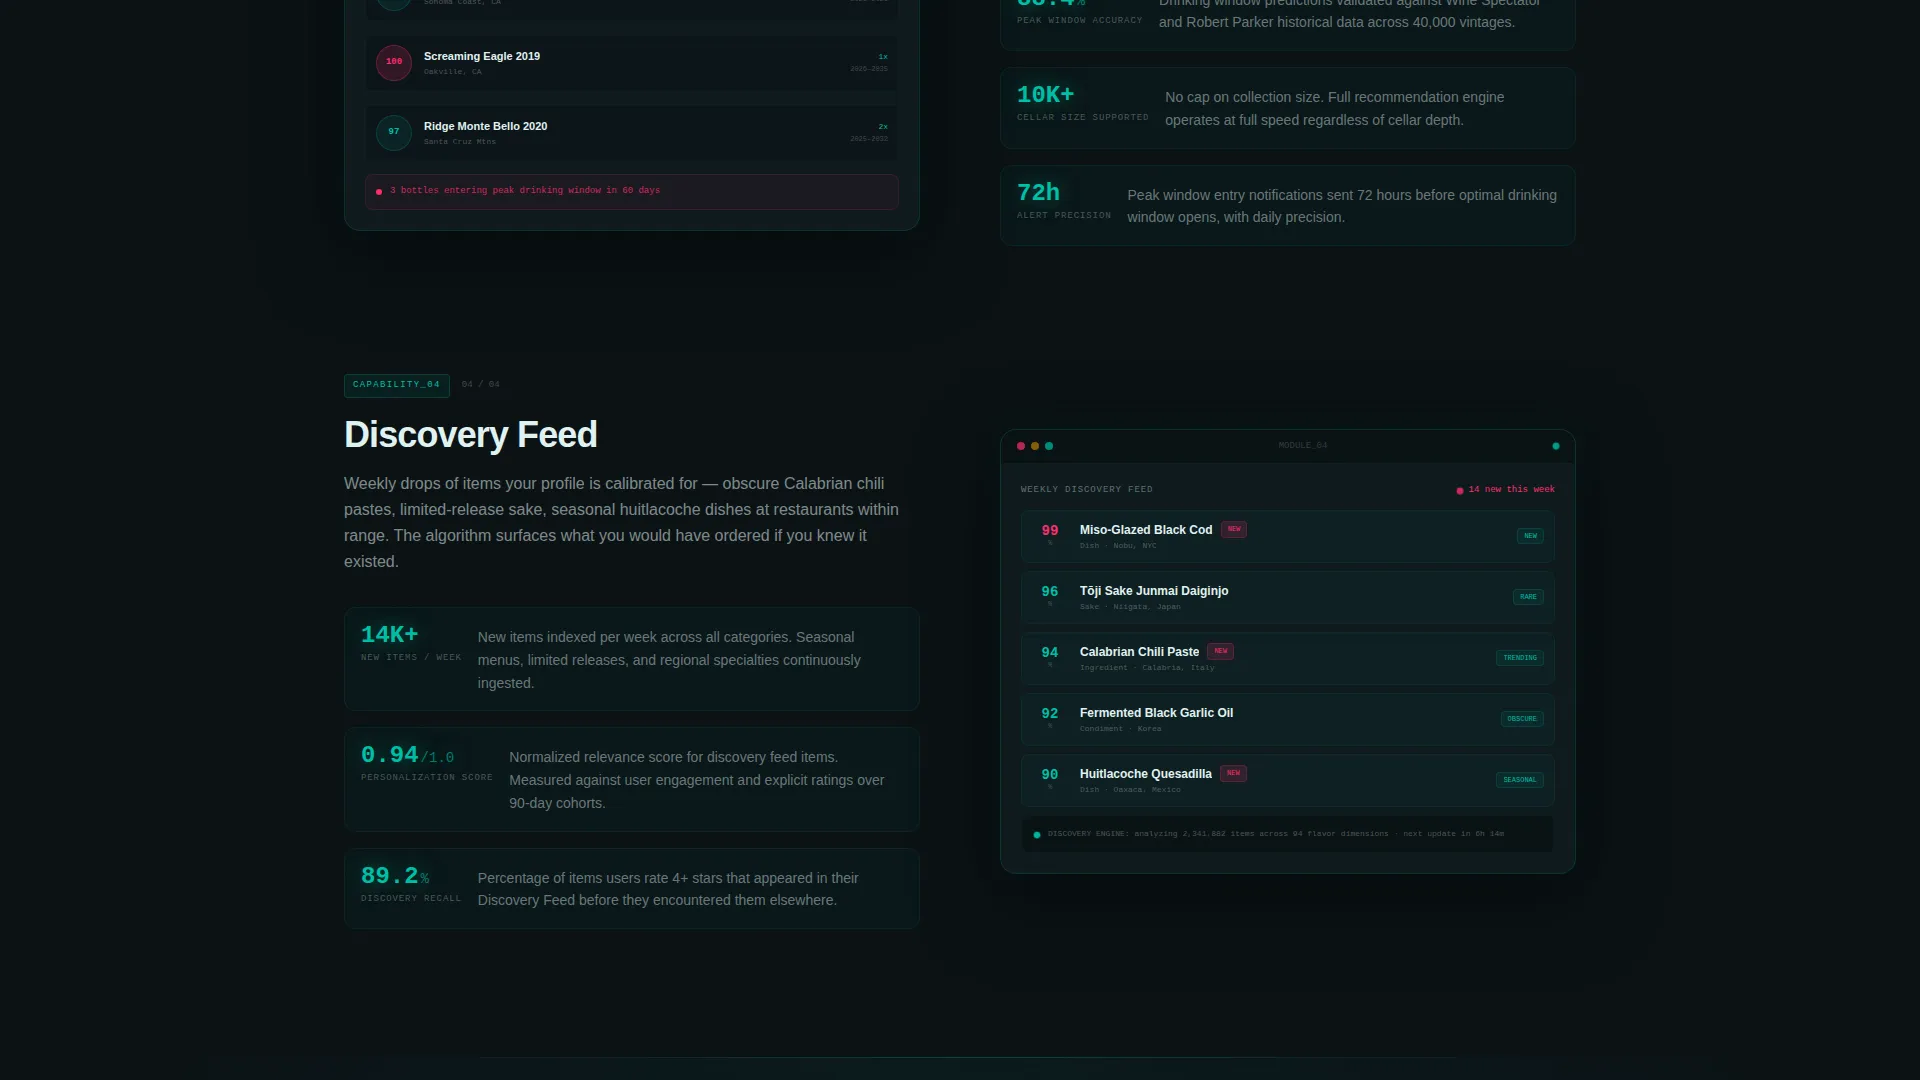Click the pink NEW badge next to Miso-Glazed Black Cod

coord(1234,529)
